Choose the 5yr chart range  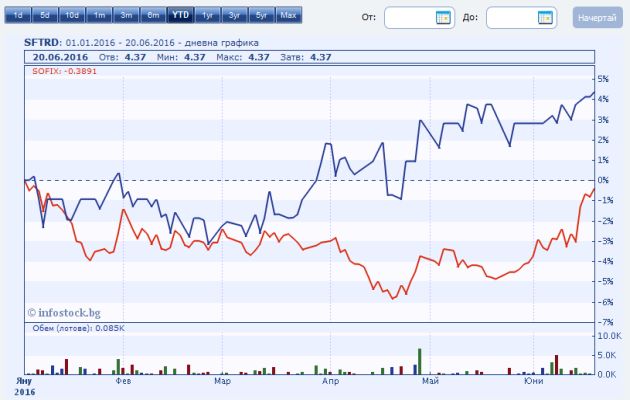coord(262,15)
